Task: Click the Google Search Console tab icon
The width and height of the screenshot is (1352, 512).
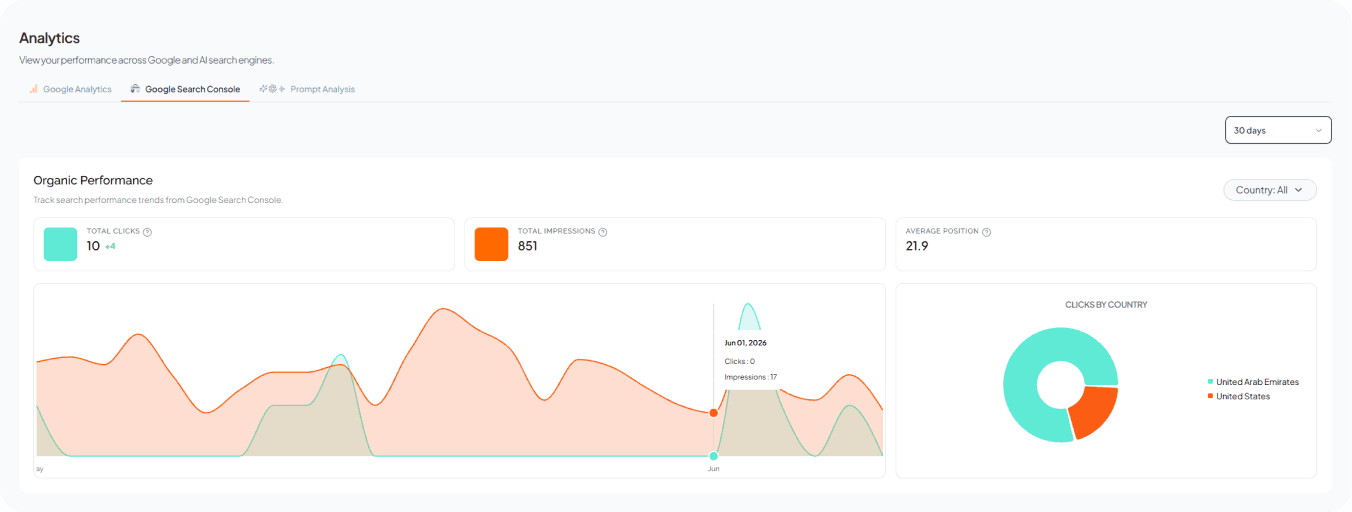Action: point(135,89)
